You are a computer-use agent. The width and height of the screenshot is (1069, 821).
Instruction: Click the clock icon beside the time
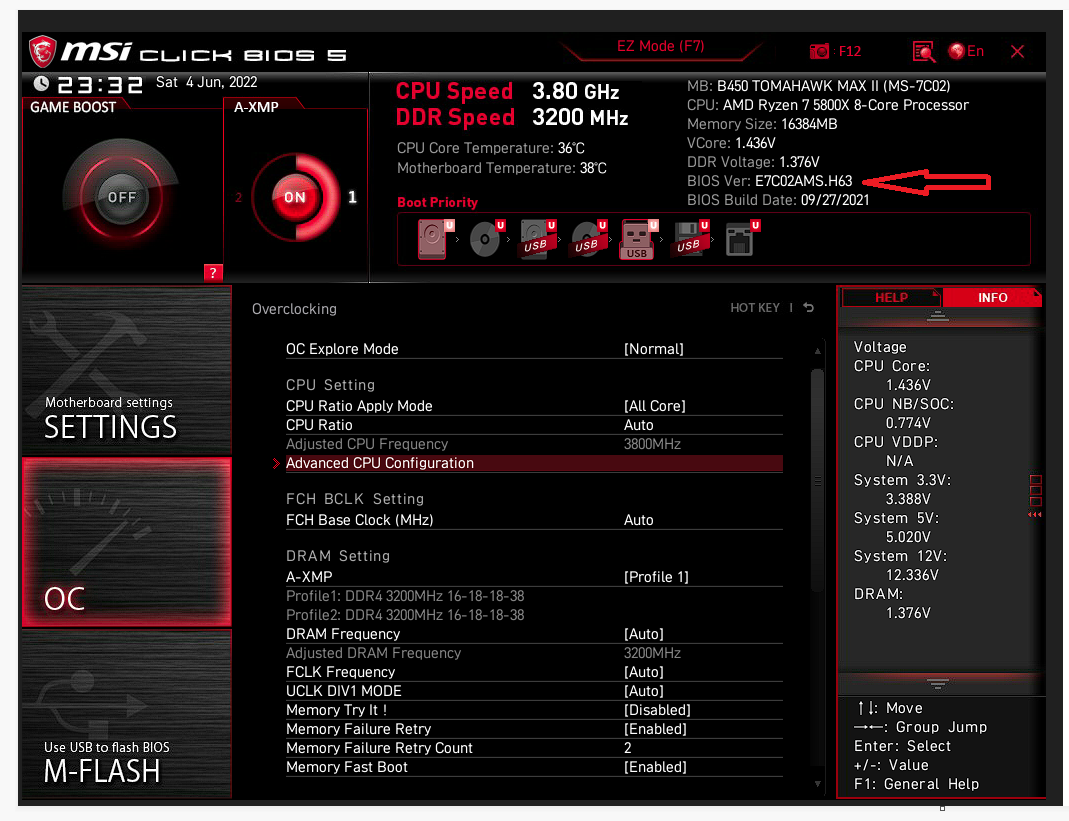(42, 83)
